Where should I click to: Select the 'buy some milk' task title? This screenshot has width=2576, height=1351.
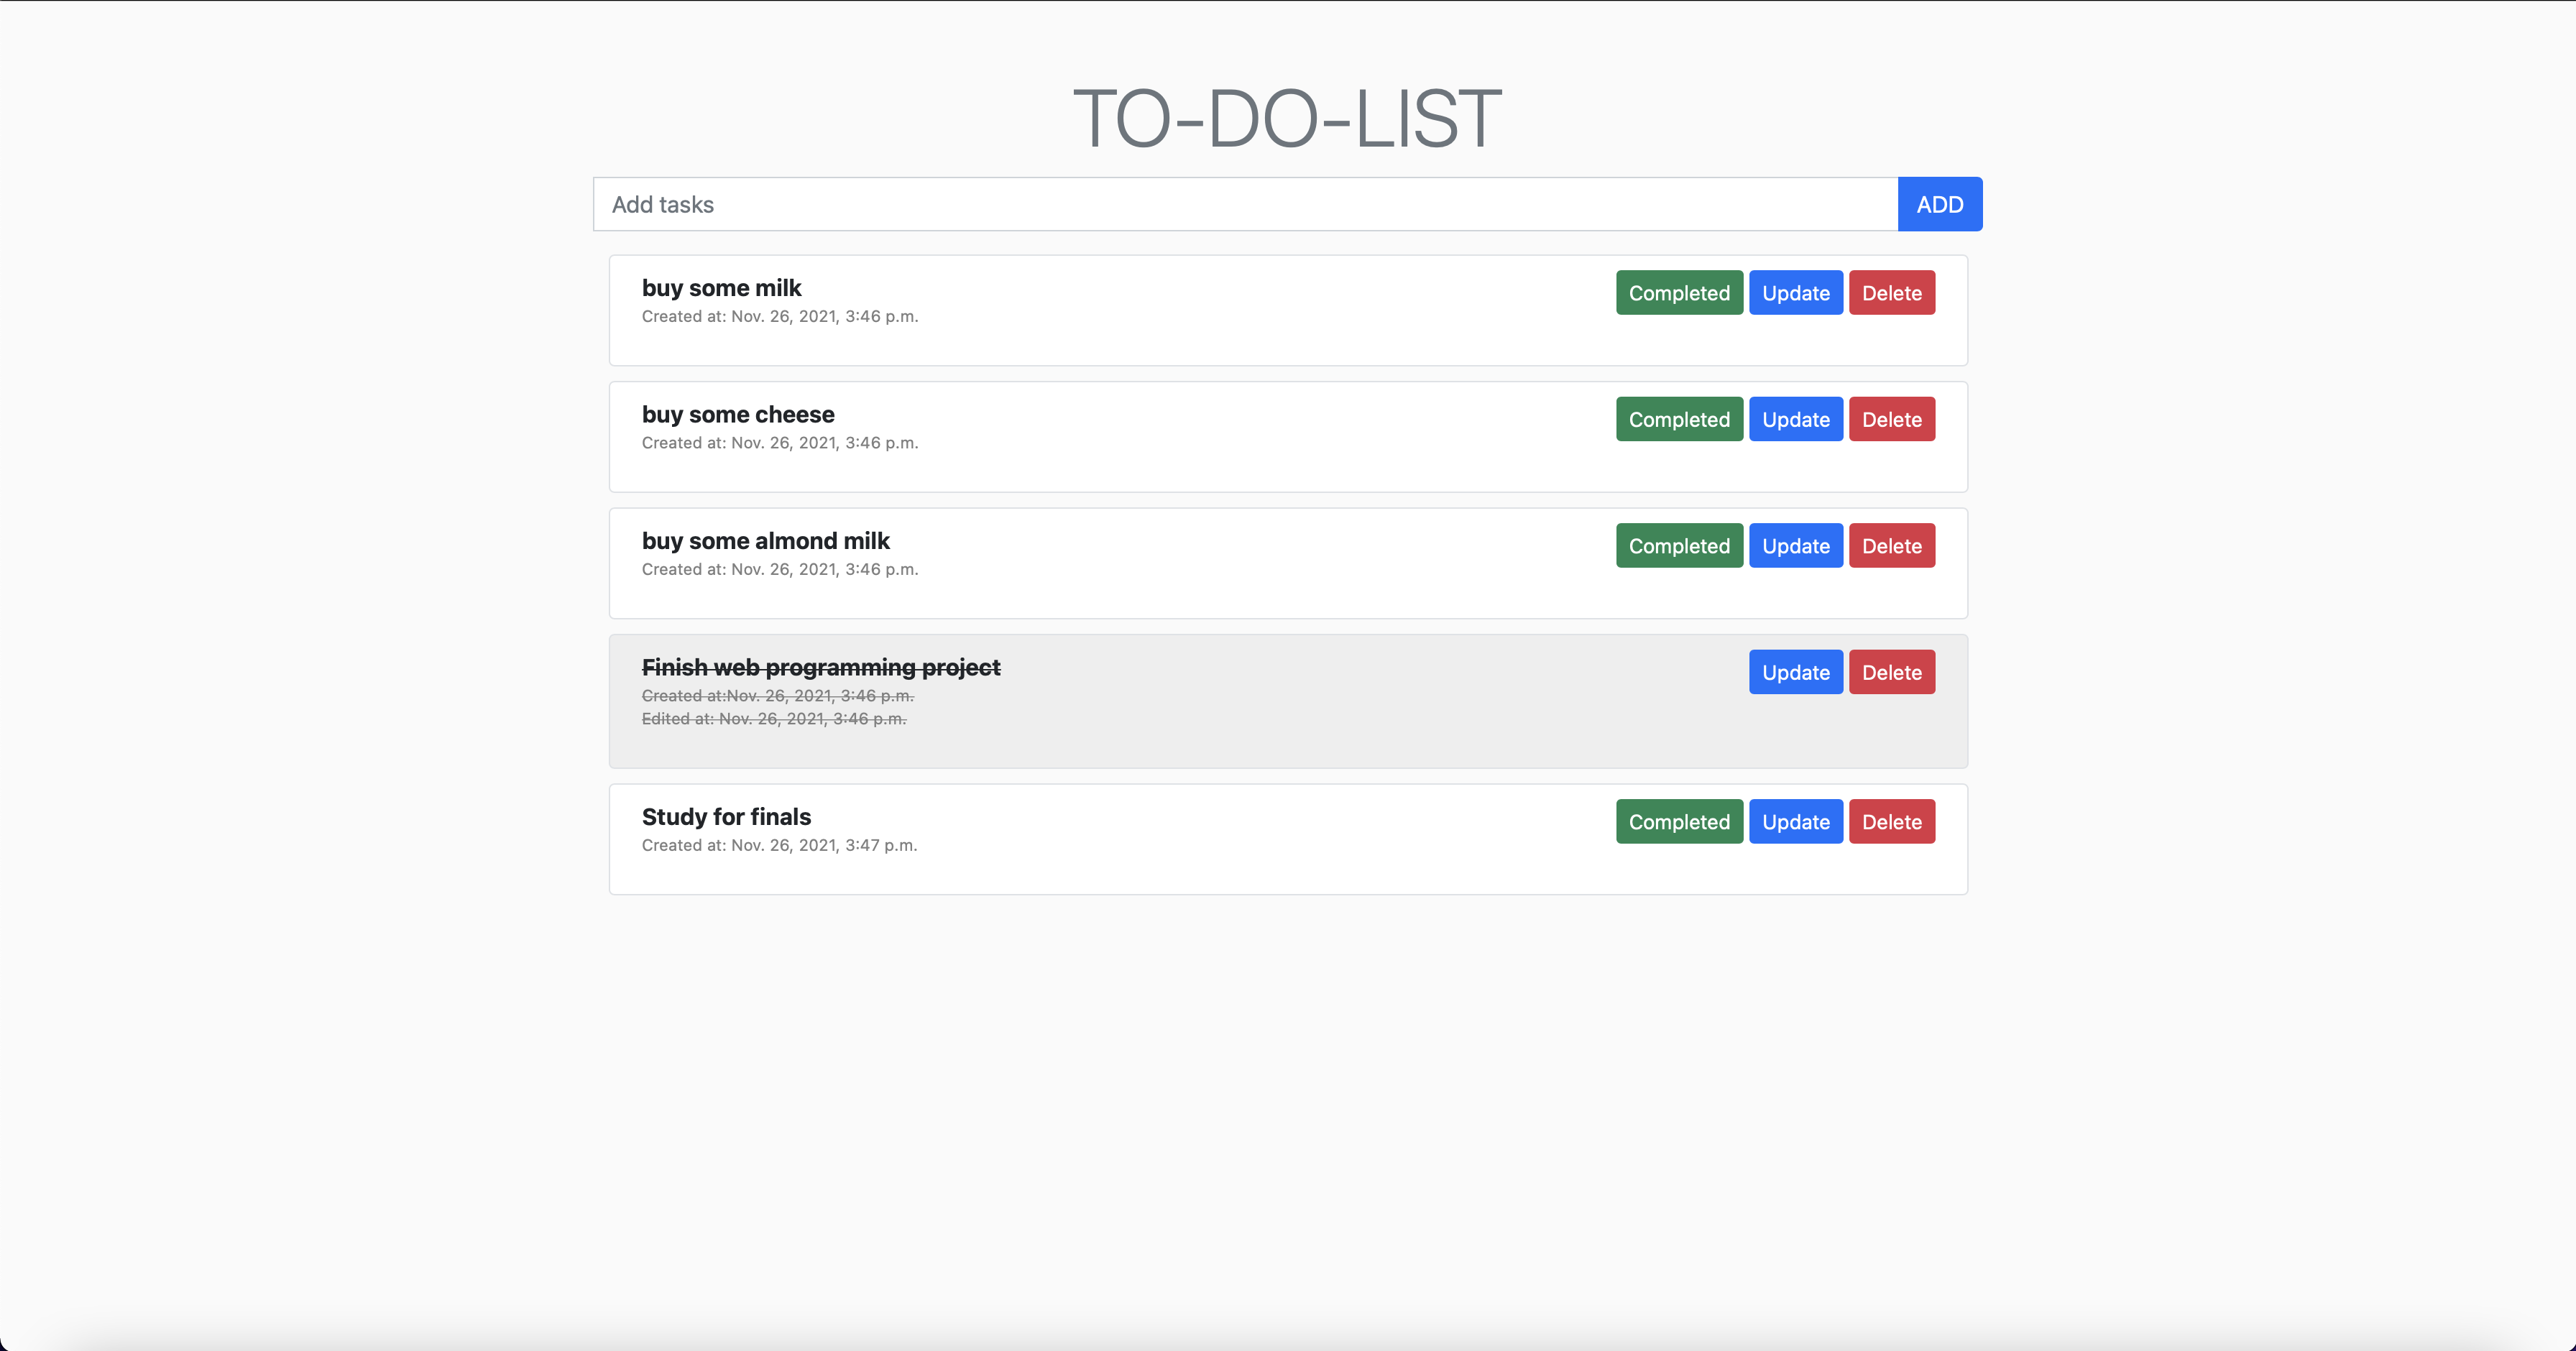coord(721,287)
